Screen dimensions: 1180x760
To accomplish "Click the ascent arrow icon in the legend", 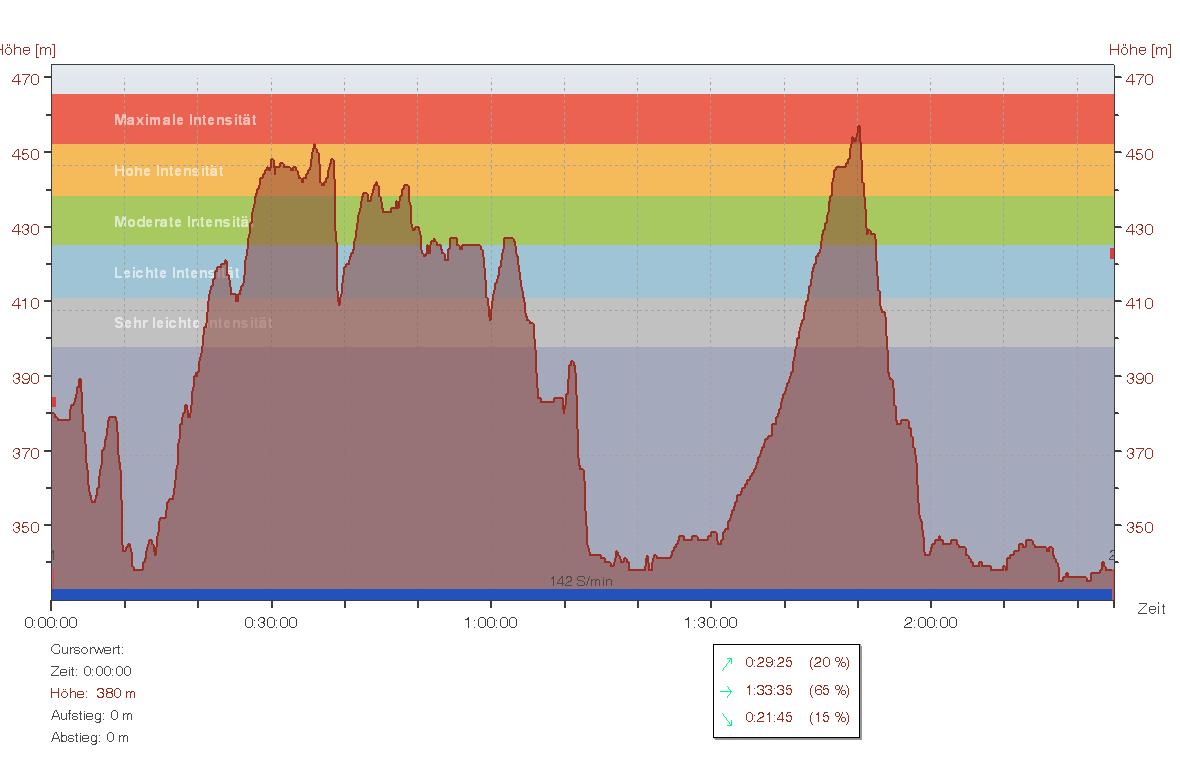I will [727, 662].
